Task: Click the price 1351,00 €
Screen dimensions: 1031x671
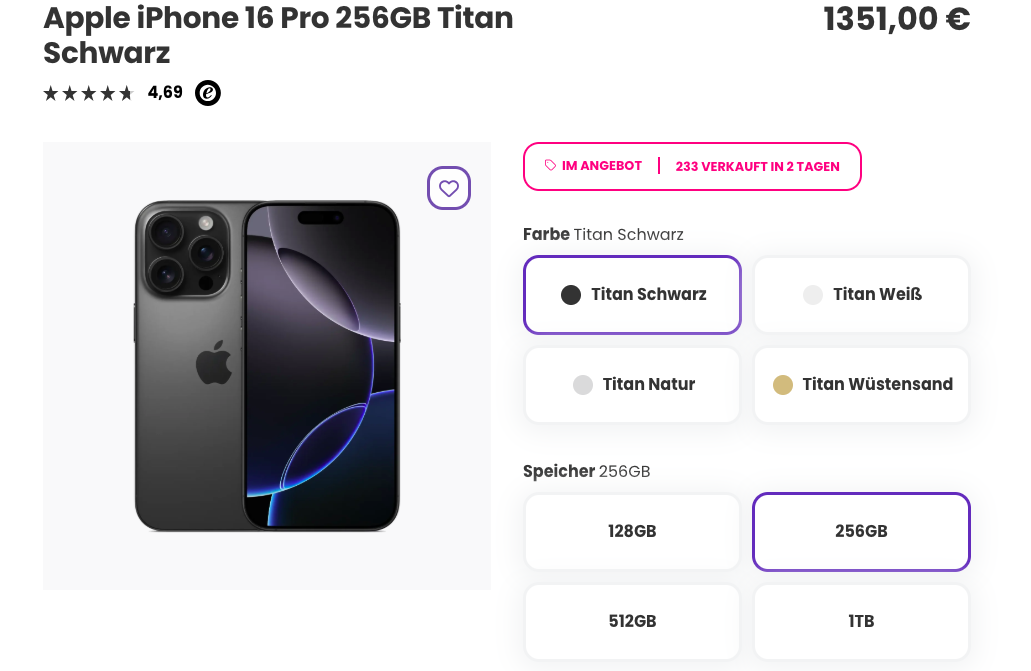Action: [x=897, y=18]
